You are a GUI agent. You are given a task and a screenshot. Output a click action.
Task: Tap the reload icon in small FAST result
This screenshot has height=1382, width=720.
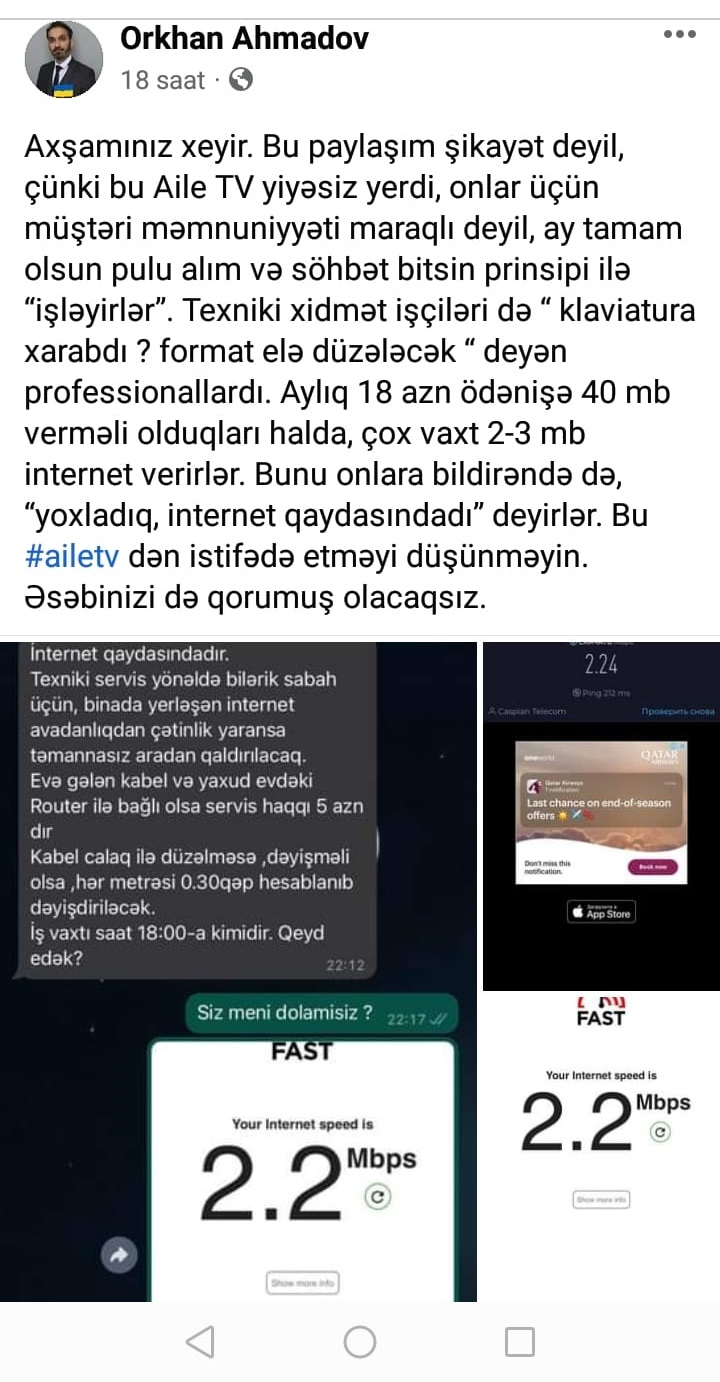point(659,1132)
